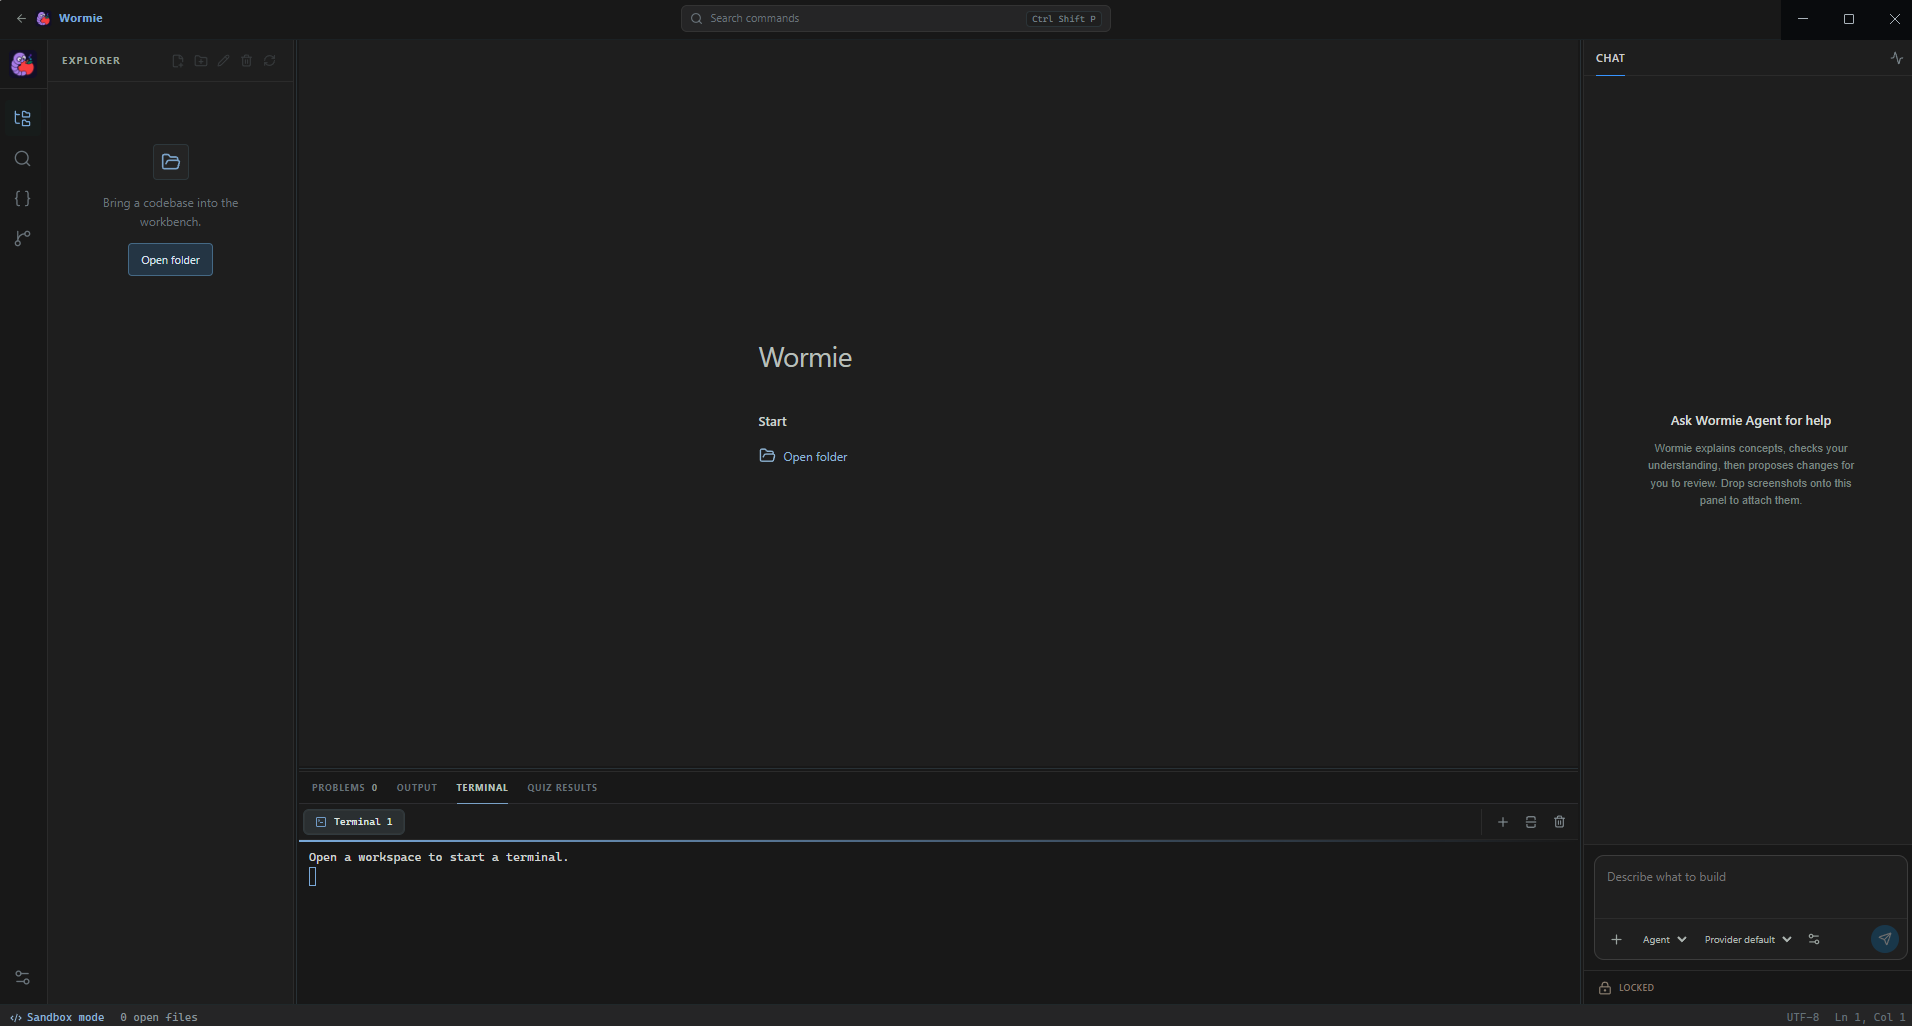Click into the terminal output area
1912x1026 pixels.
coord(938,923)
